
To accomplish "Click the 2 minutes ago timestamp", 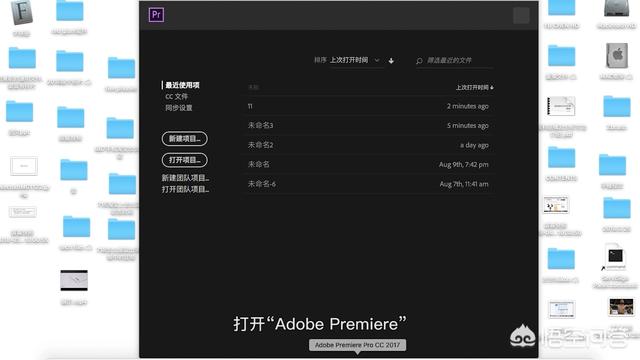I will [x=467, y=106].
